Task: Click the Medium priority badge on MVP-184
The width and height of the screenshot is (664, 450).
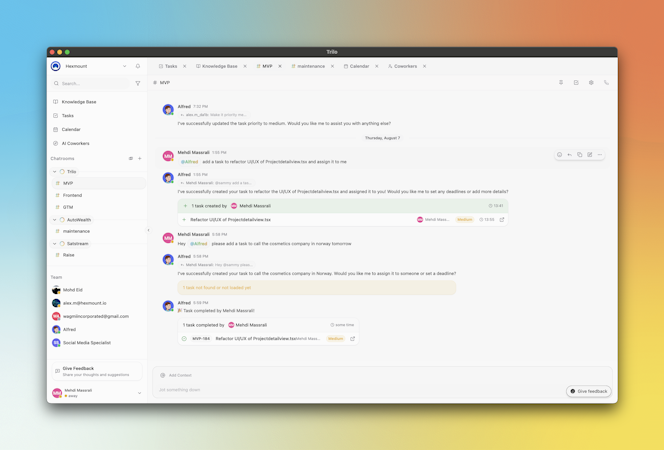Action: (x=335, y=339)
